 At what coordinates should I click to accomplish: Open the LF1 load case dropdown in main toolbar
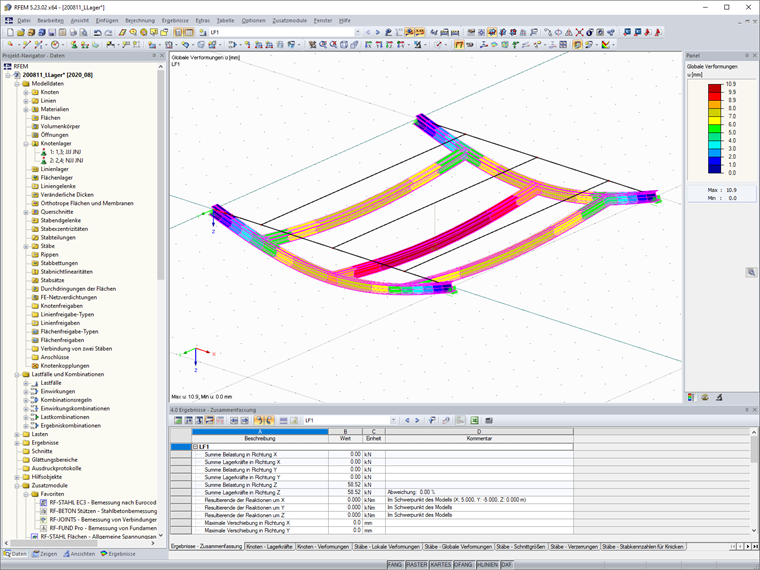pos(358,32)
